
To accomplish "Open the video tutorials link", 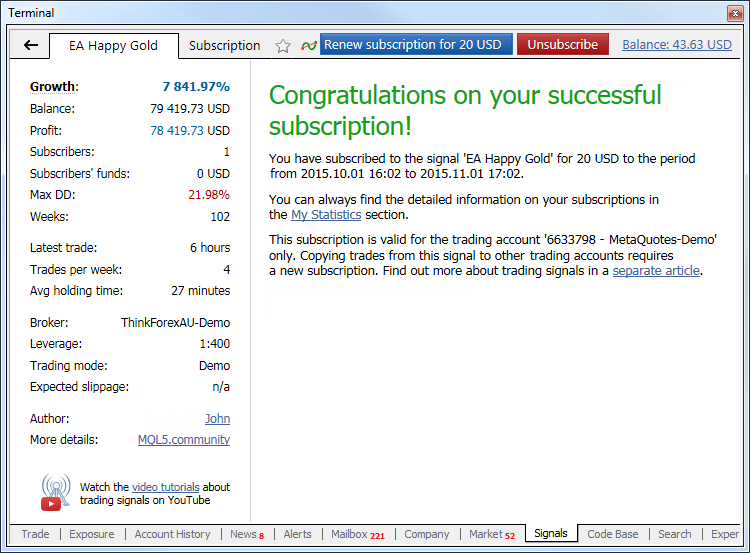I will [165, 487].
